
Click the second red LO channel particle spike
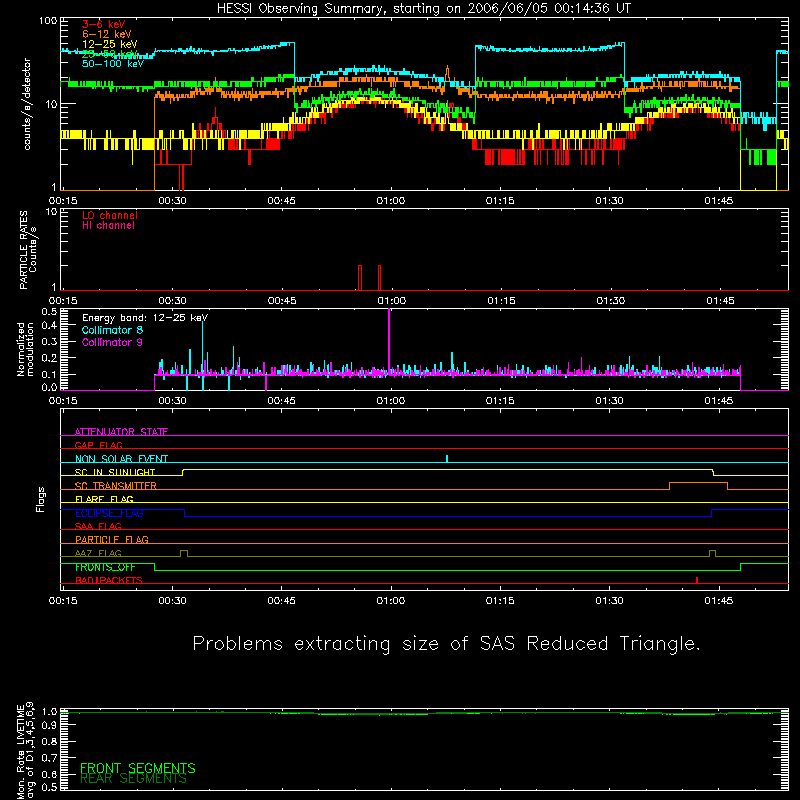[x=379, y=278]
